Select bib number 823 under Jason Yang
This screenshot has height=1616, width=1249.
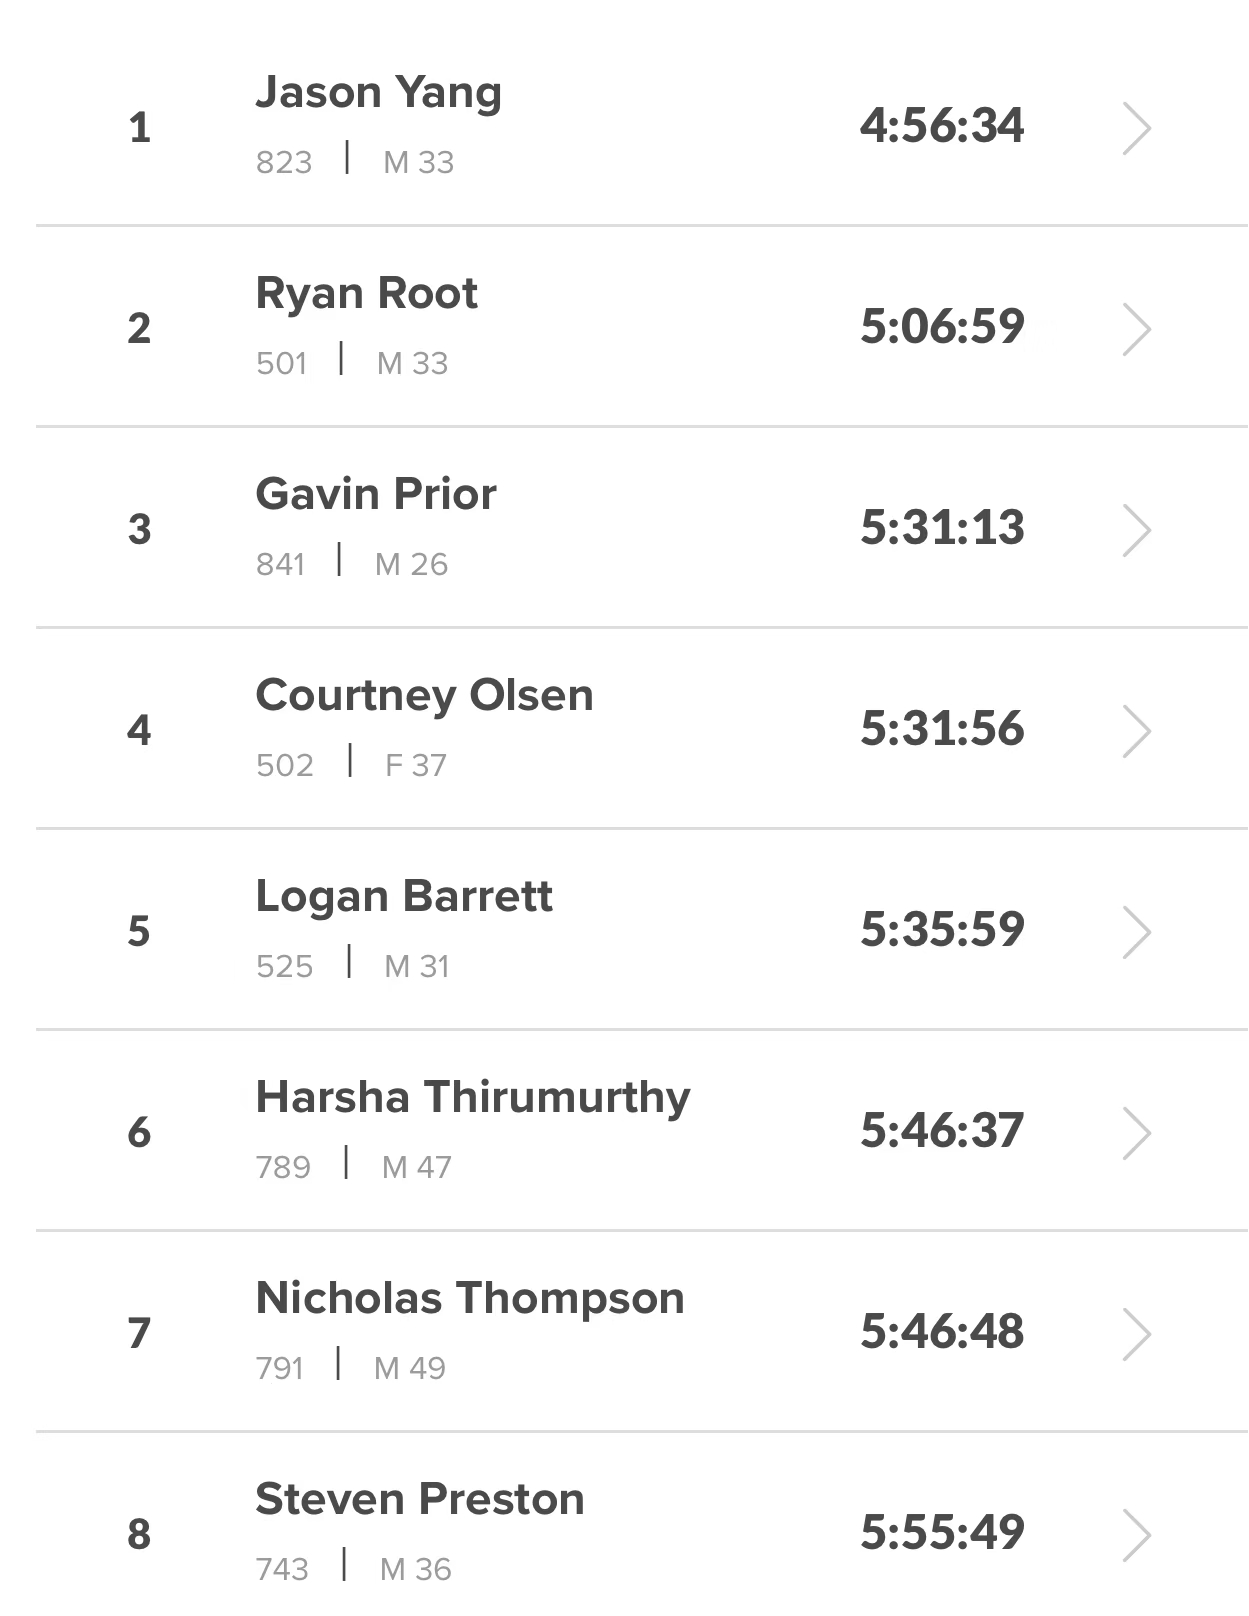[x=284, y=162]
